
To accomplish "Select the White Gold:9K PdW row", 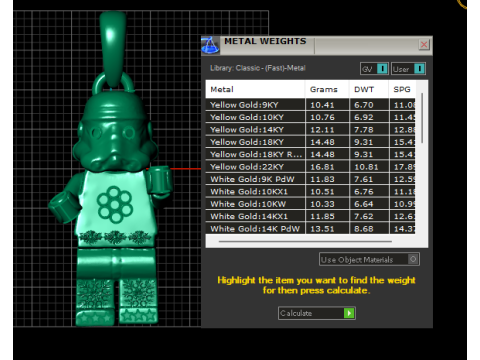I will point(310,179).
